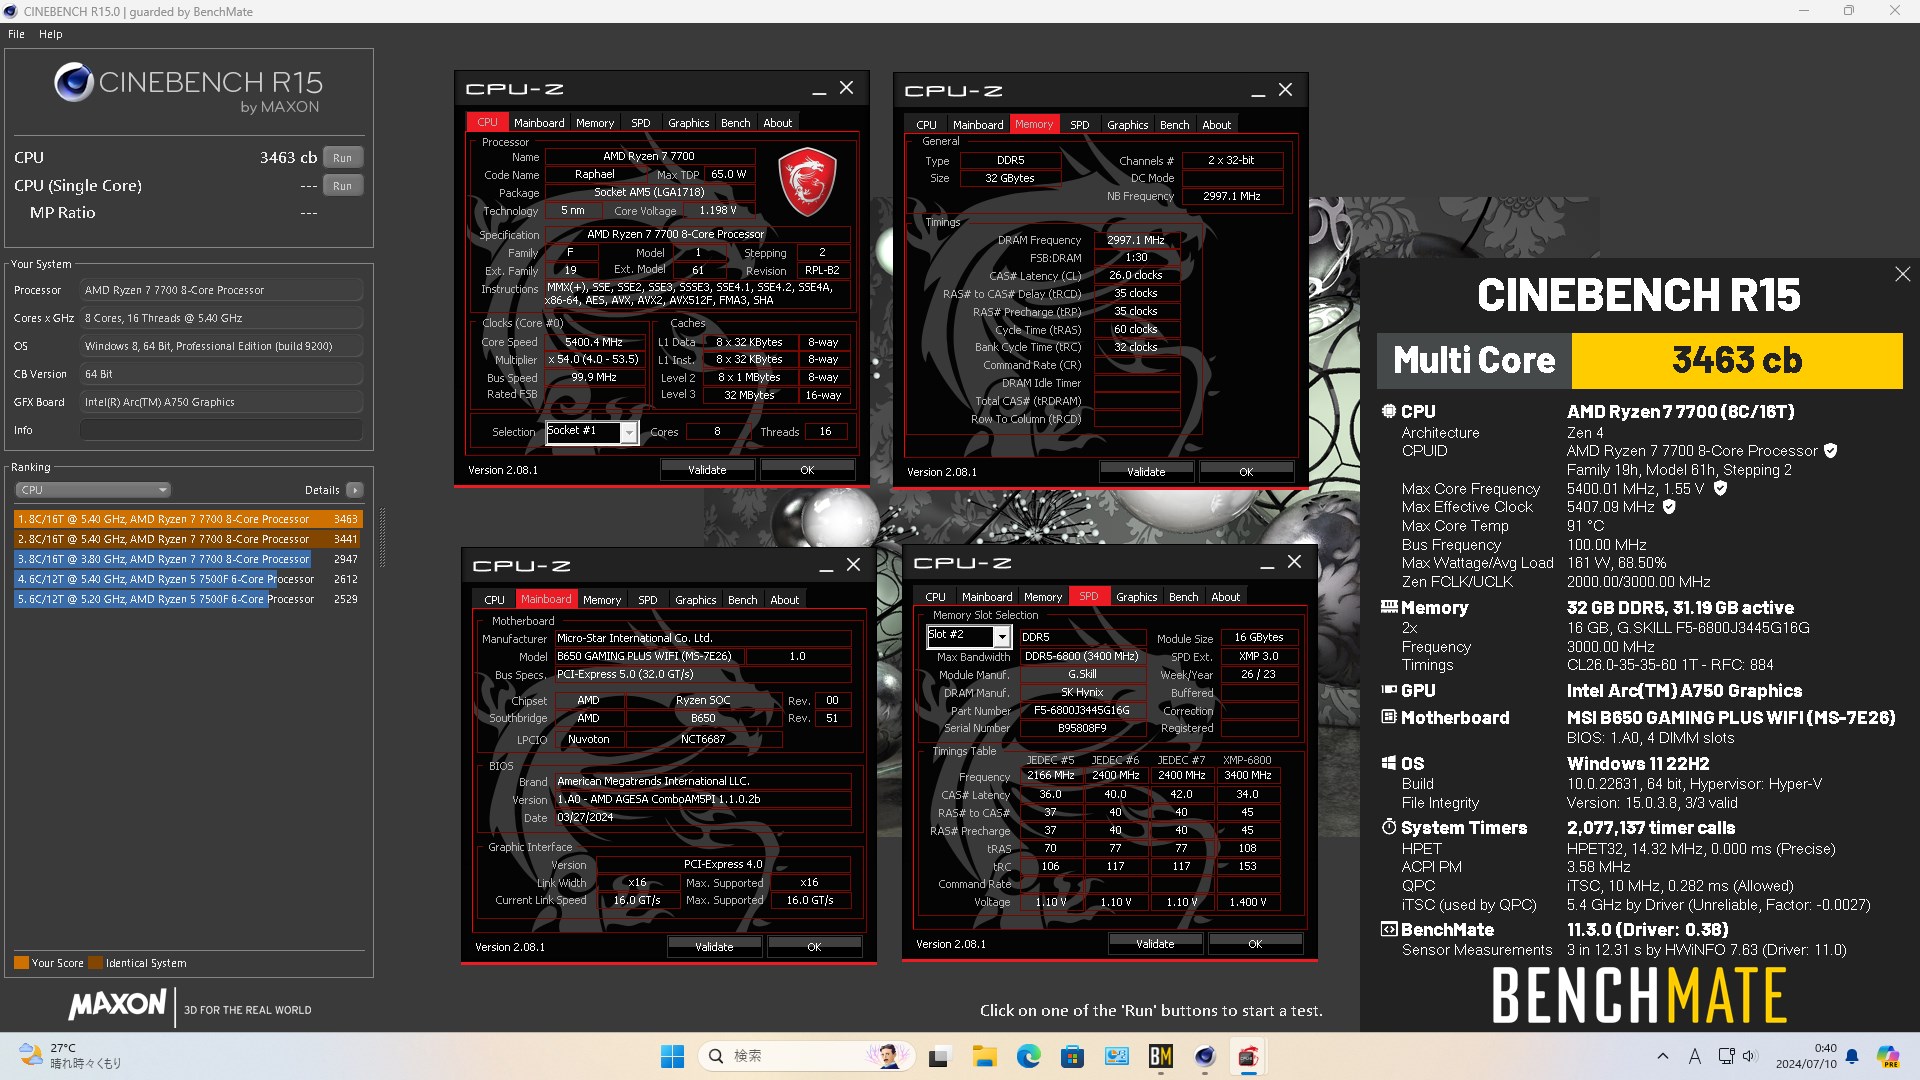
Task: Open the Control Panel taskbar icon
Action: [x=1116, y=1056]
